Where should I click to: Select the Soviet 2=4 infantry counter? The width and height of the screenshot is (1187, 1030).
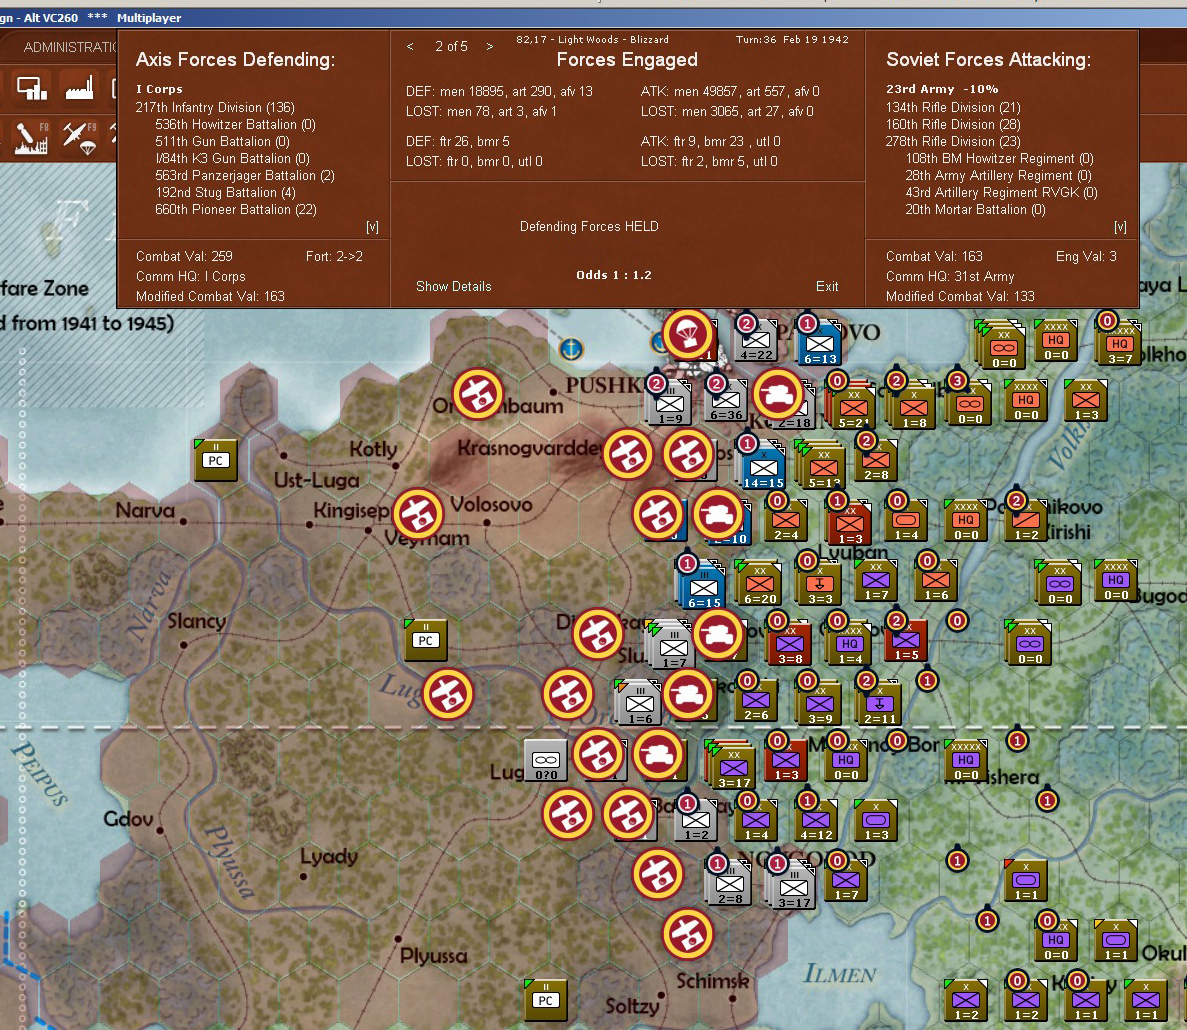[786, 521]
